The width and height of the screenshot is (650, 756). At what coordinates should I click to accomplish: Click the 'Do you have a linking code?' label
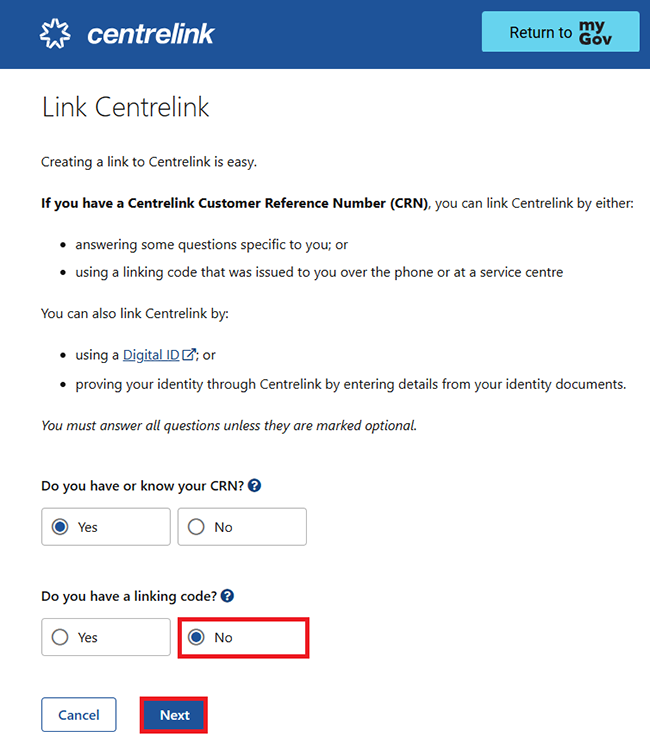click(129, 596)
